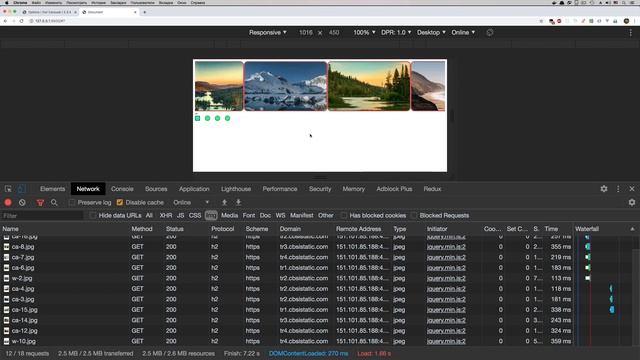This screenshot has height=360, width=640.
Task: Open the Memory tab
Action: click(353, 189)
